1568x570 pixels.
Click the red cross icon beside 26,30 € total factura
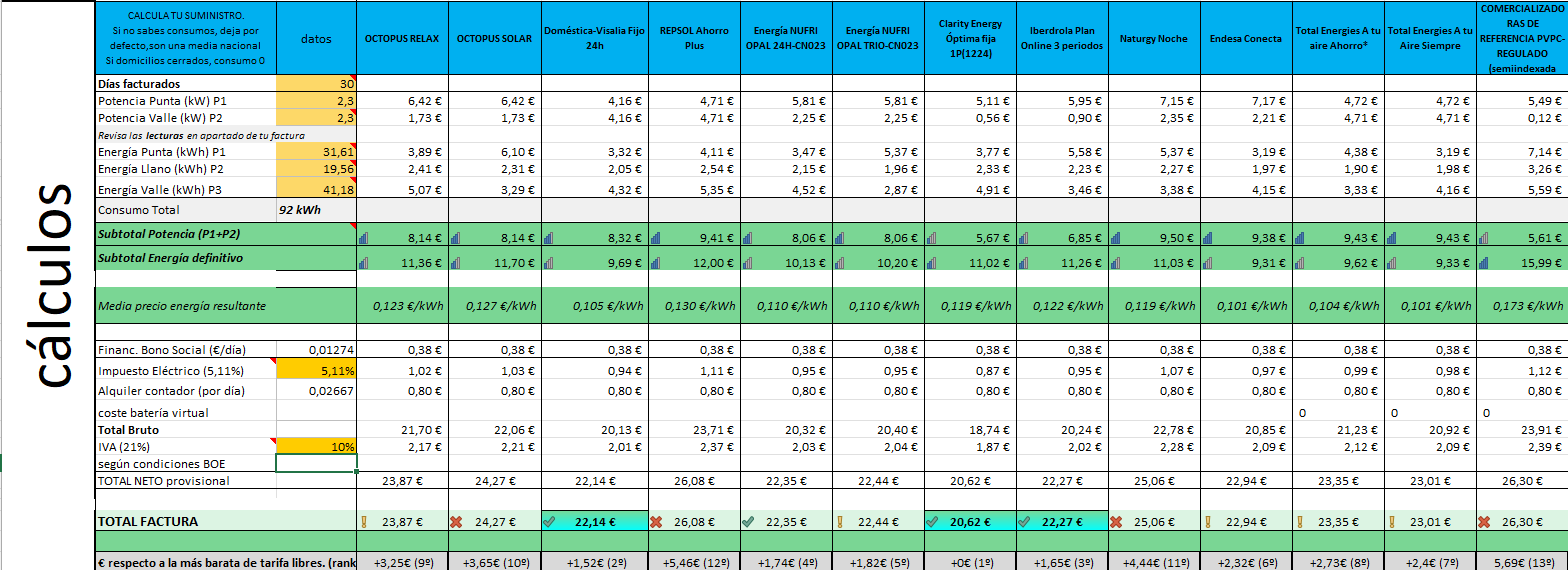(1484, 521)
